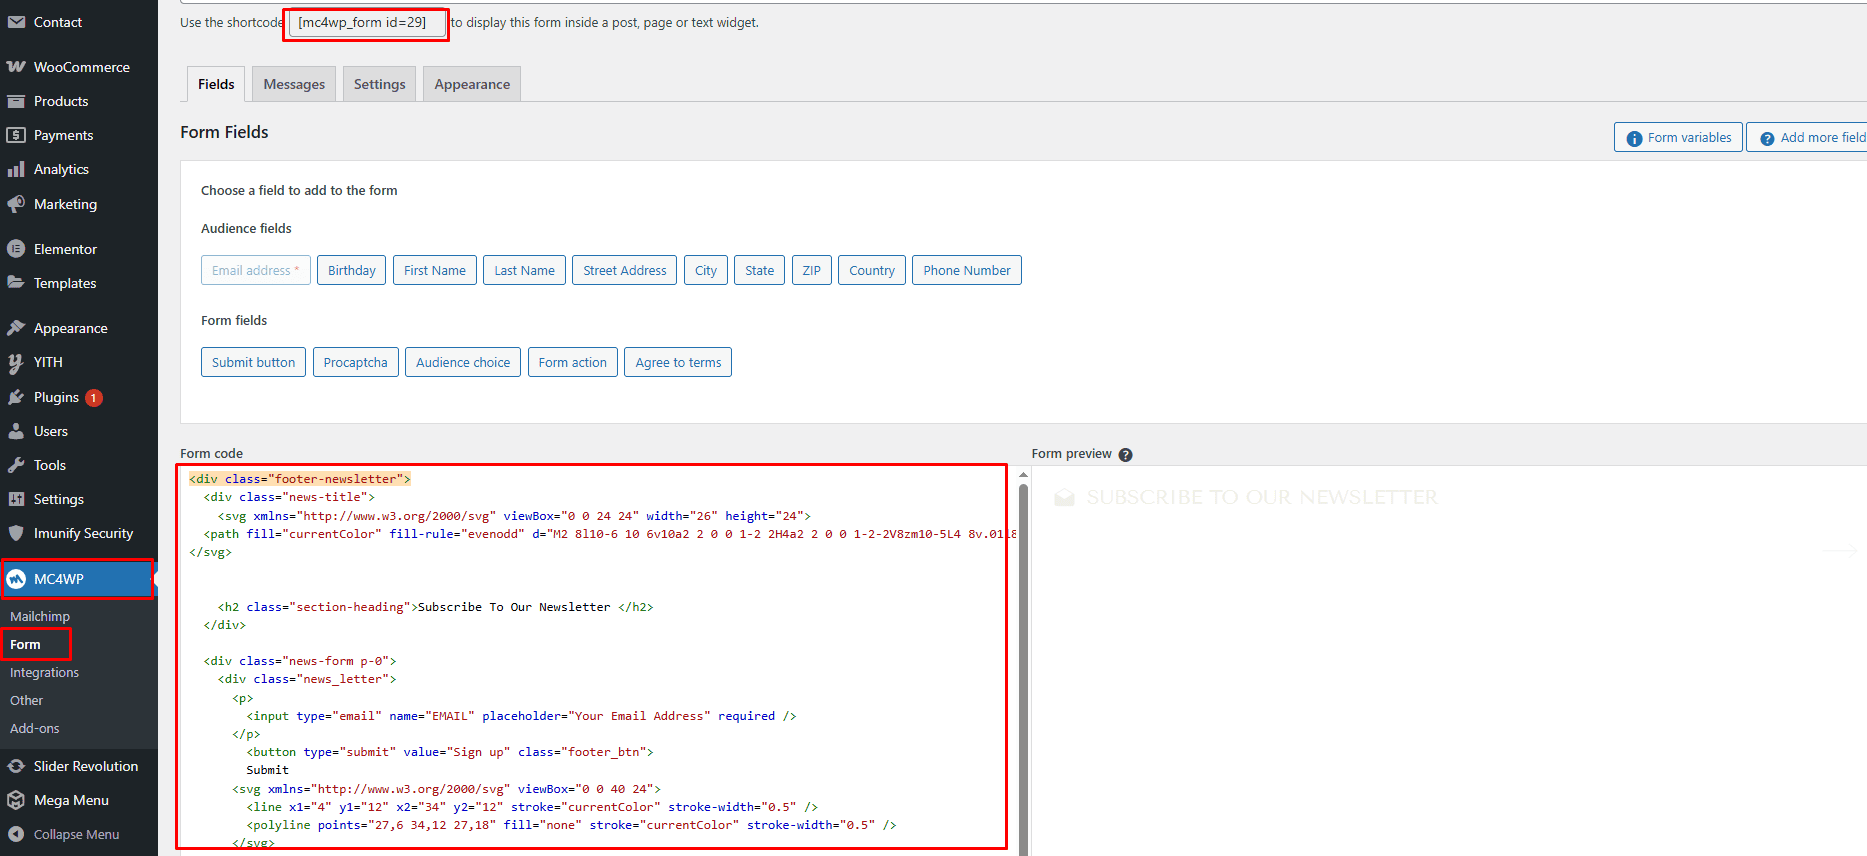Add the Birthday field
This screenshot has height=856, width=1867.
(352, 270)
